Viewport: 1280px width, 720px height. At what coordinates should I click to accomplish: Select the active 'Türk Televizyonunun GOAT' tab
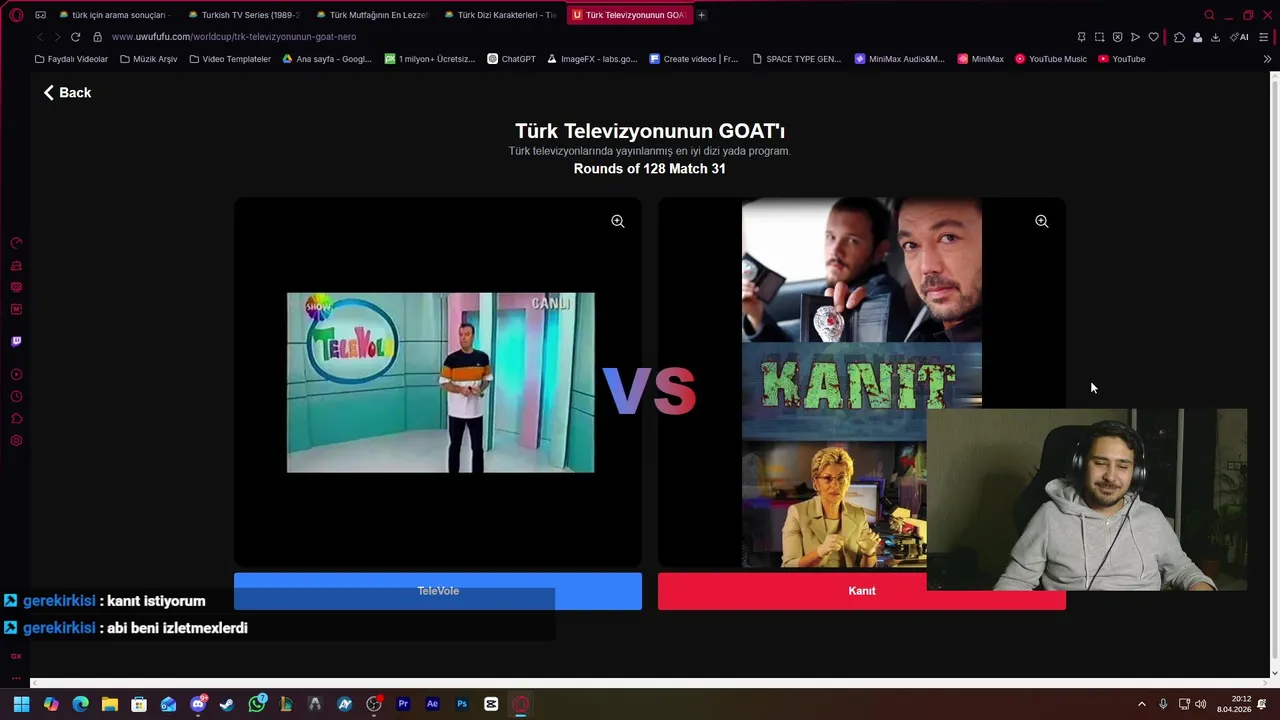point(628,15)
